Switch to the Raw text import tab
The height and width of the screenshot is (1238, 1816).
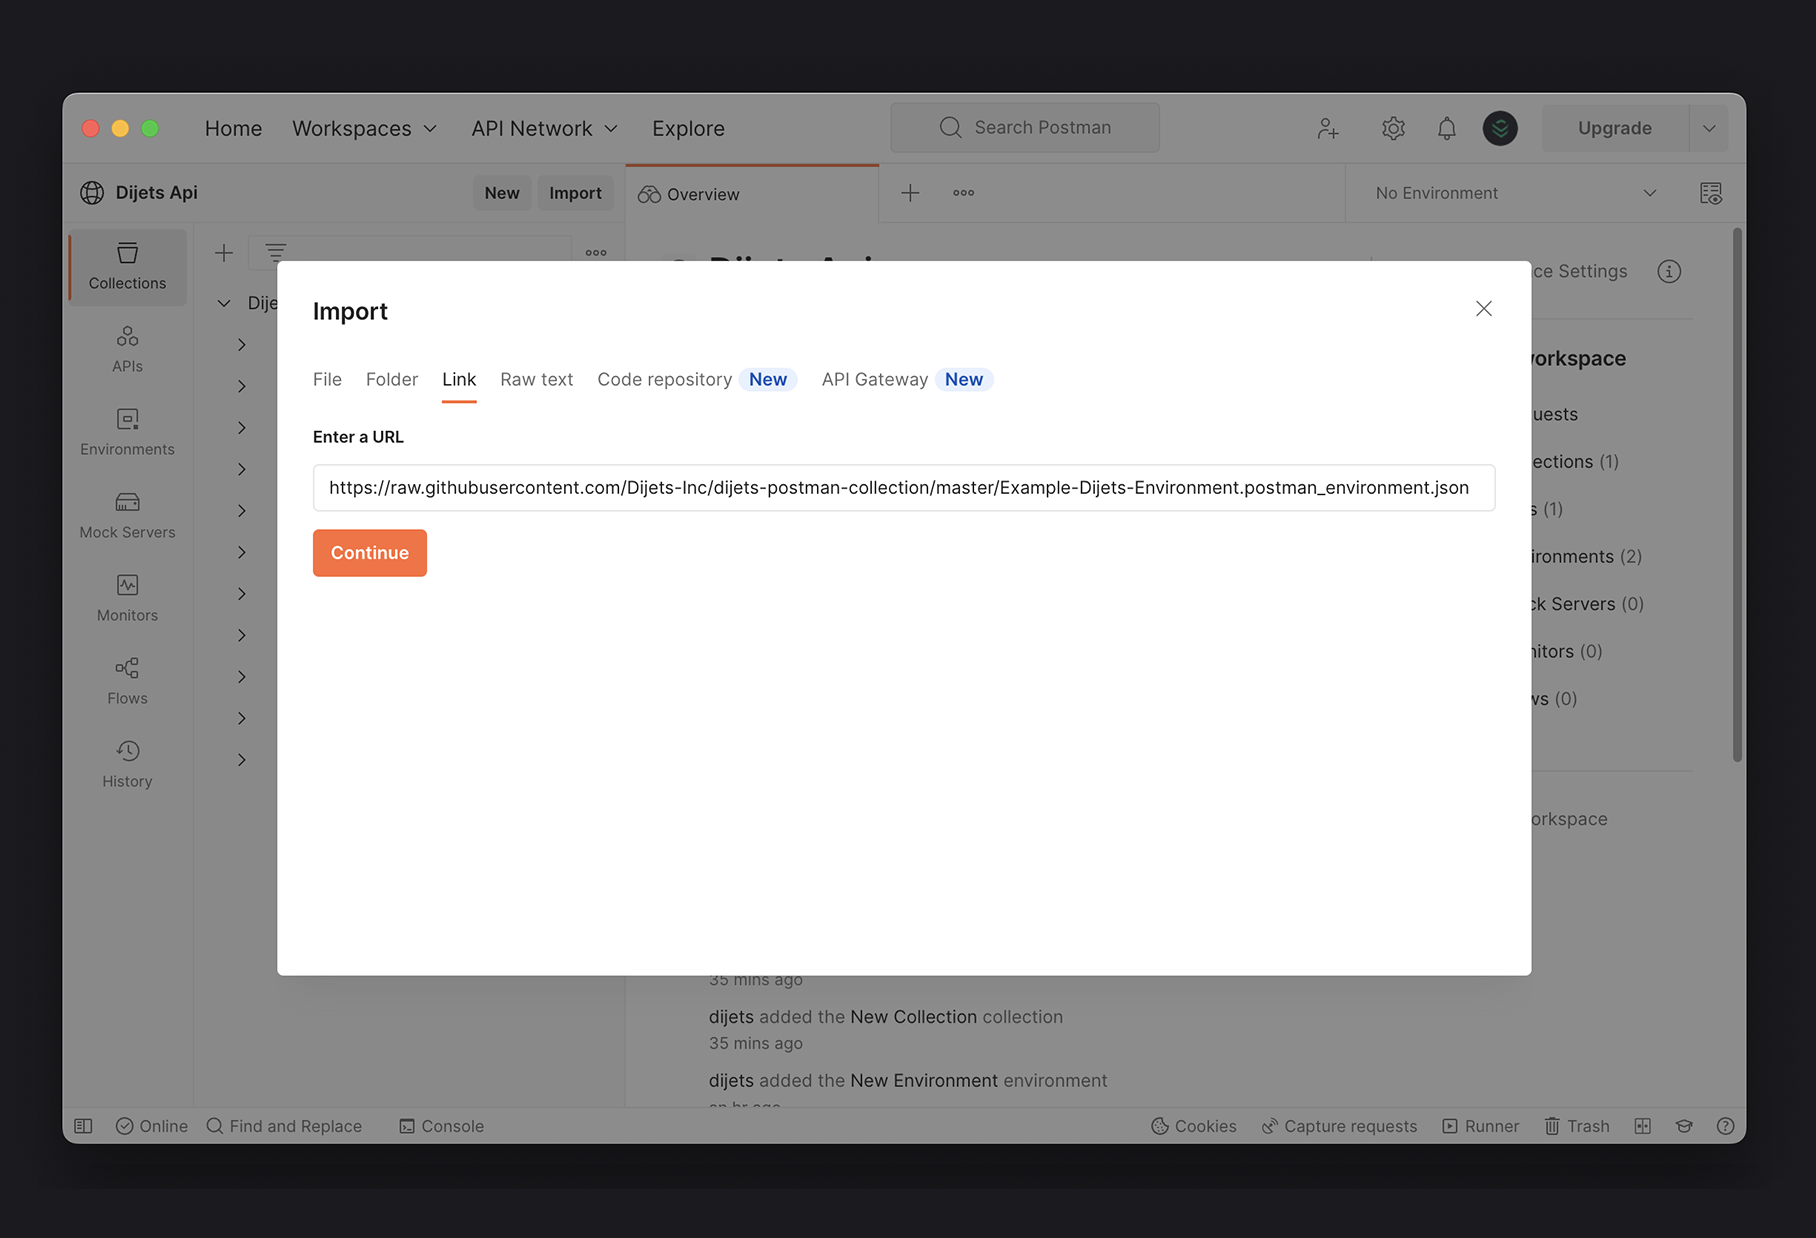[x=536, y=379]
